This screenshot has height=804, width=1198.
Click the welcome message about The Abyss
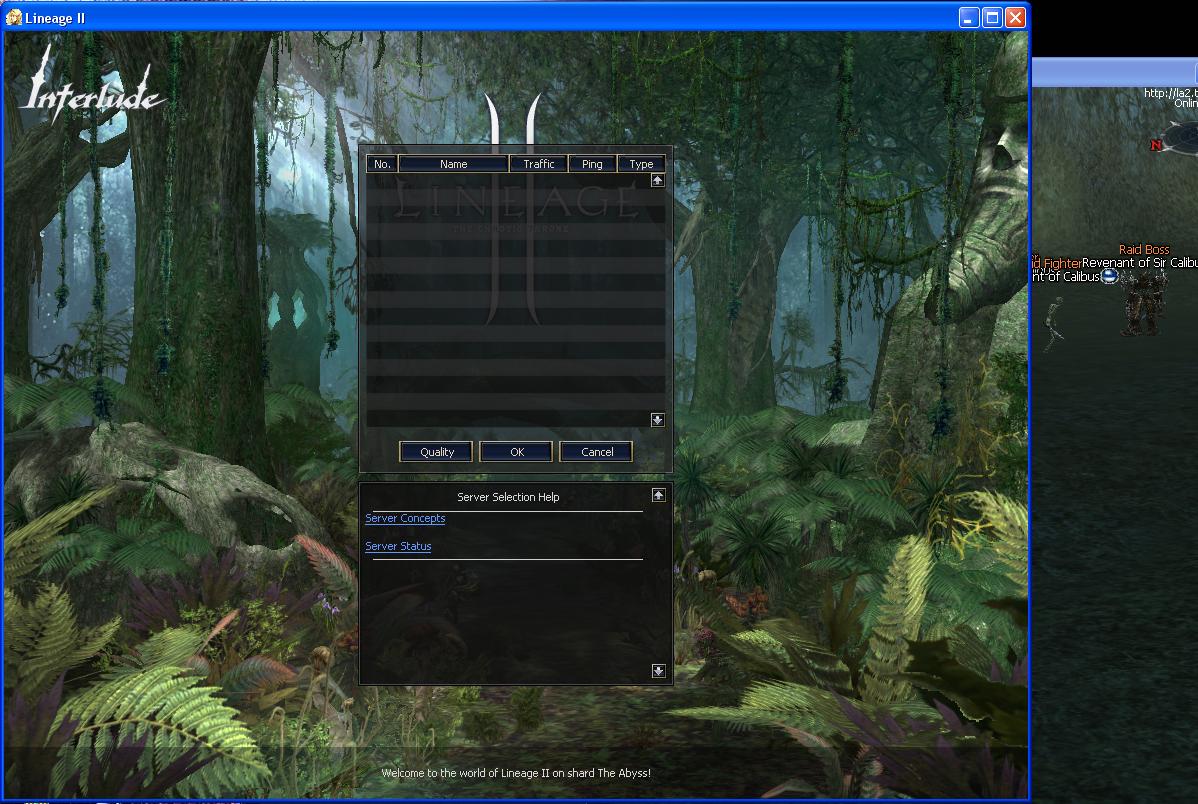tap(516, 773)
